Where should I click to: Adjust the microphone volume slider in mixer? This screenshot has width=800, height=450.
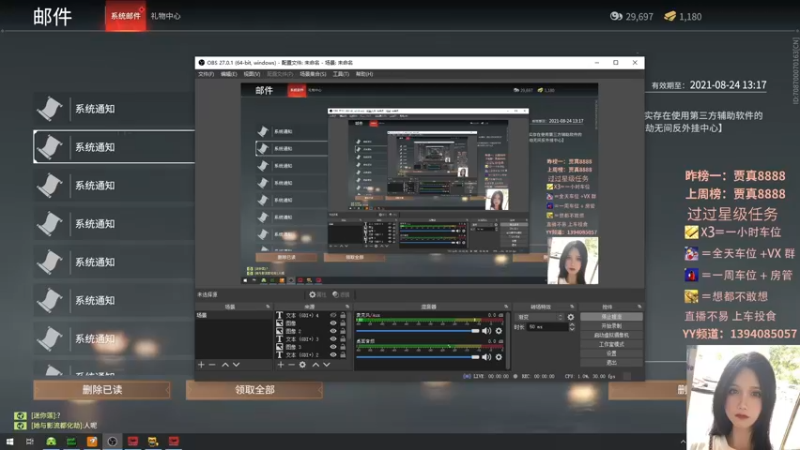[418, 331]
